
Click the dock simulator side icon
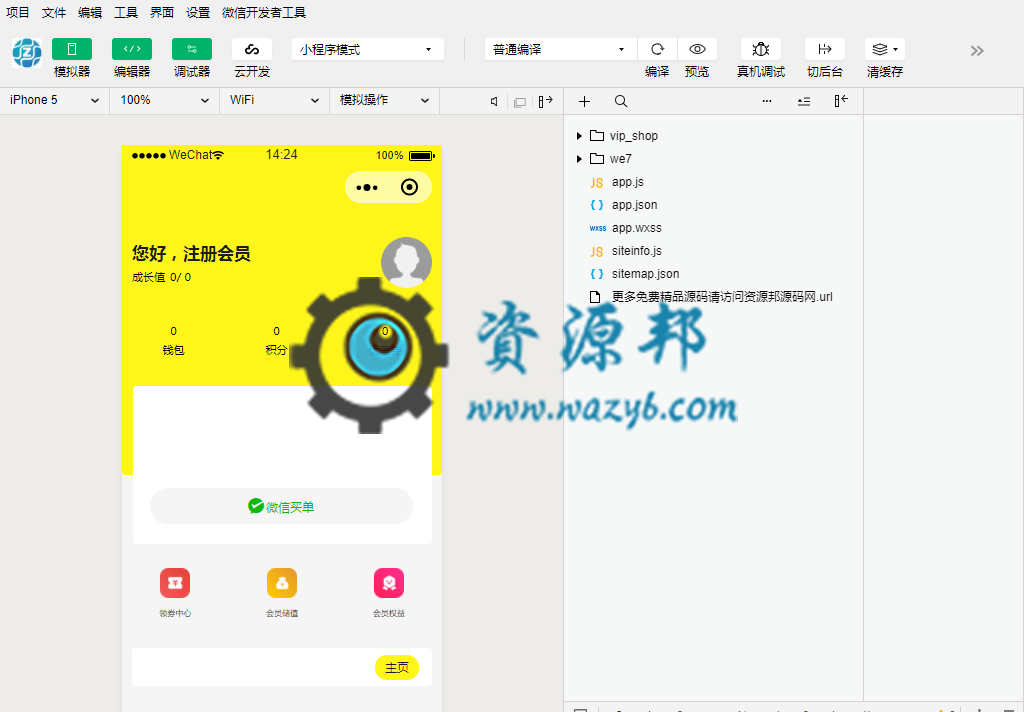coord(546,101)
